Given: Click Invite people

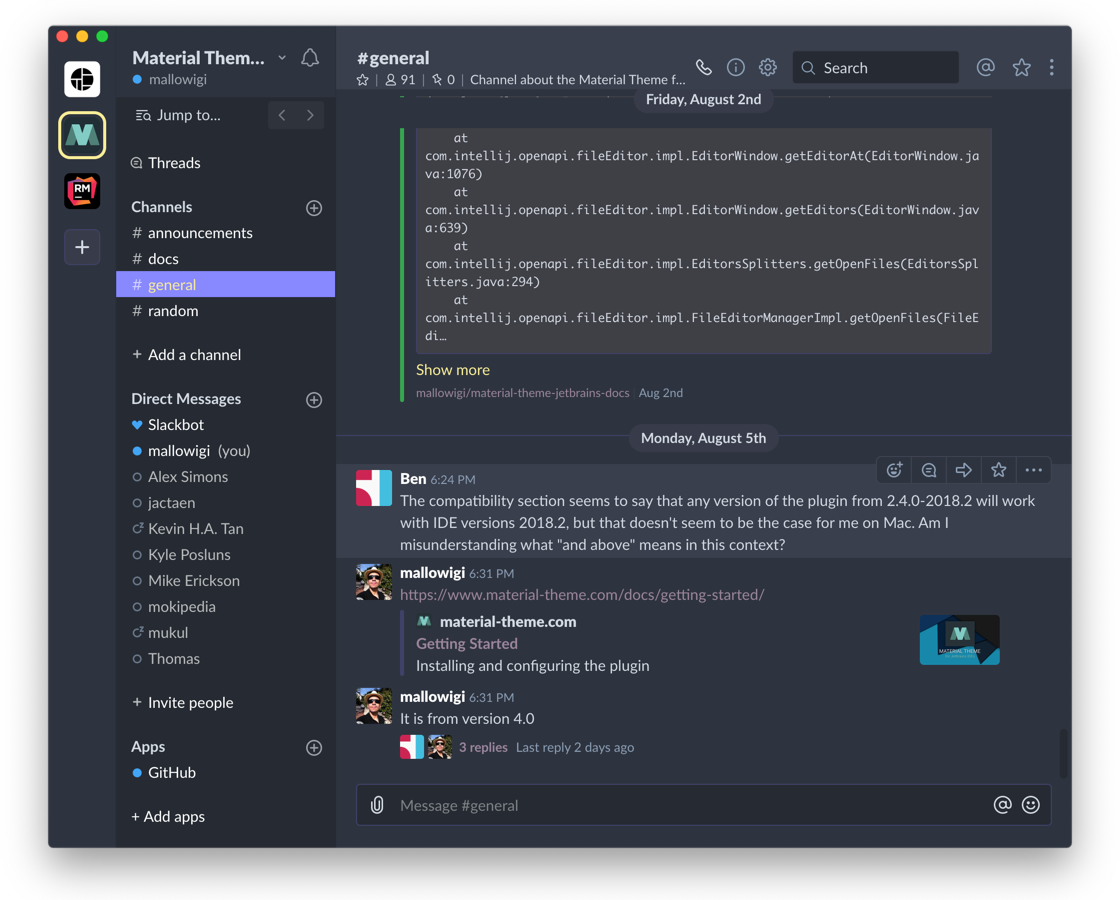Looking at the screenshot, I should 183,703.
